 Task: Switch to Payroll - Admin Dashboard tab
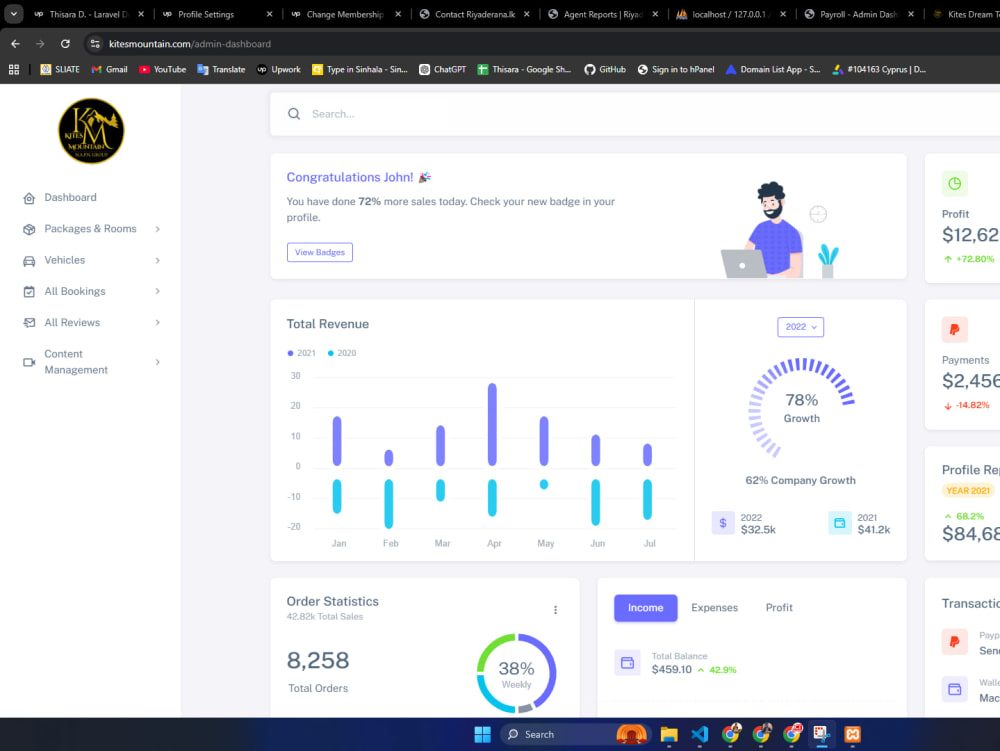click(x=858, y=14)
